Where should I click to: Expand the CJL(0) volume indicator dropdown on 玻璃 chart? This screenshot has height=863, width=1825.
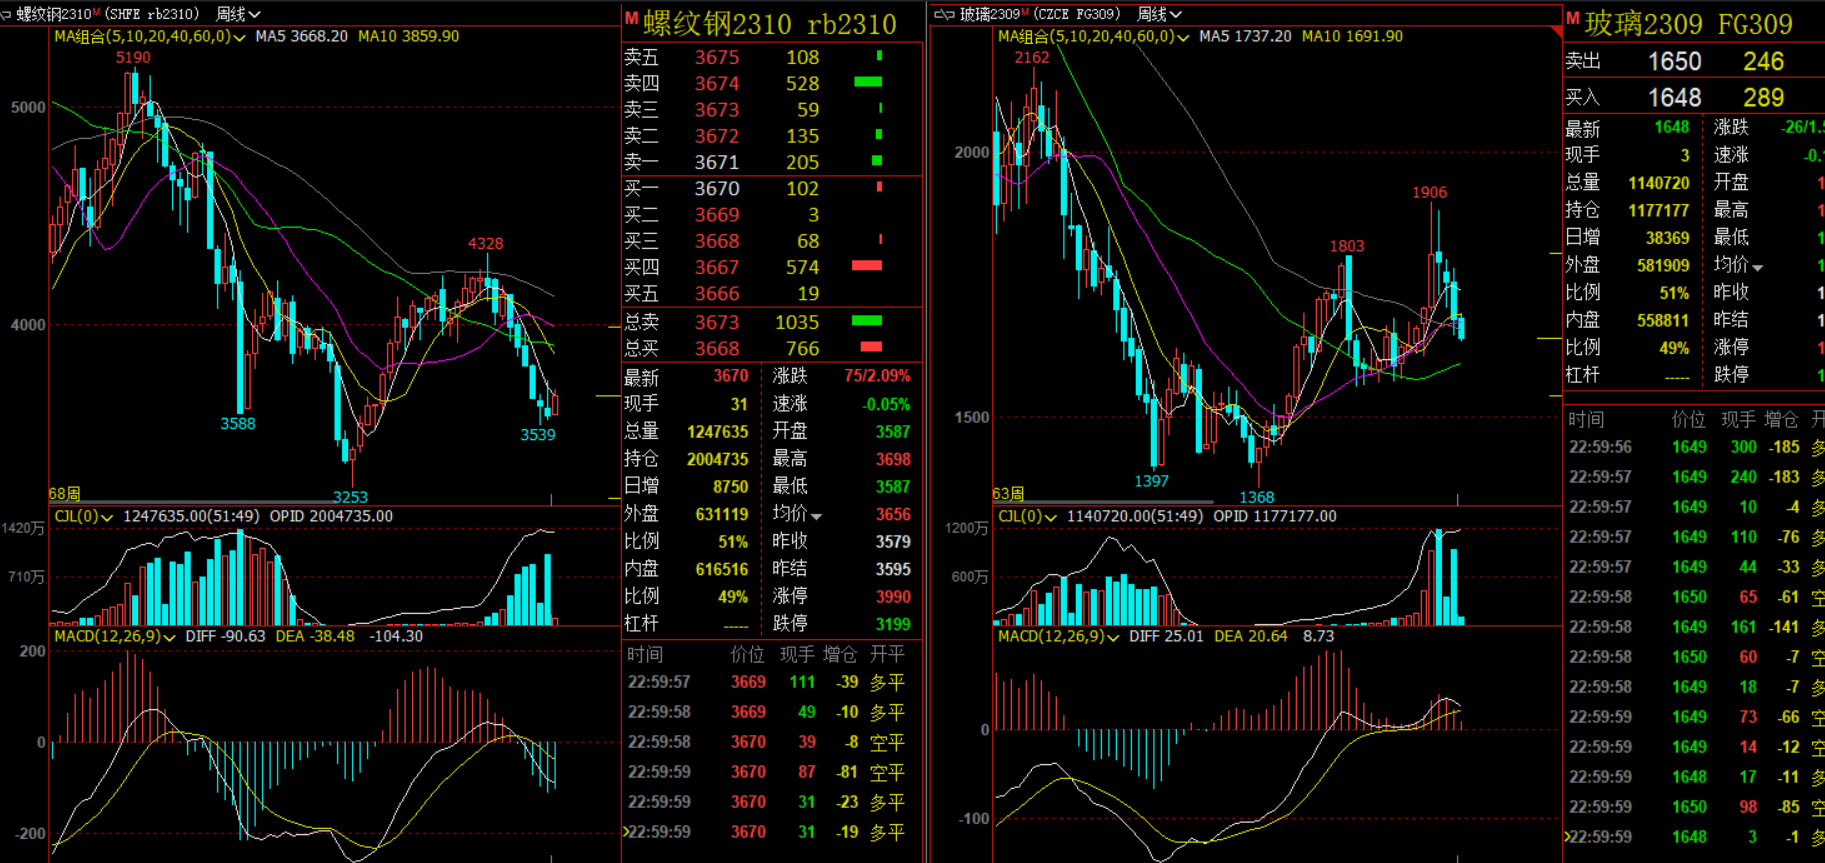click(x=1050, y=517)
